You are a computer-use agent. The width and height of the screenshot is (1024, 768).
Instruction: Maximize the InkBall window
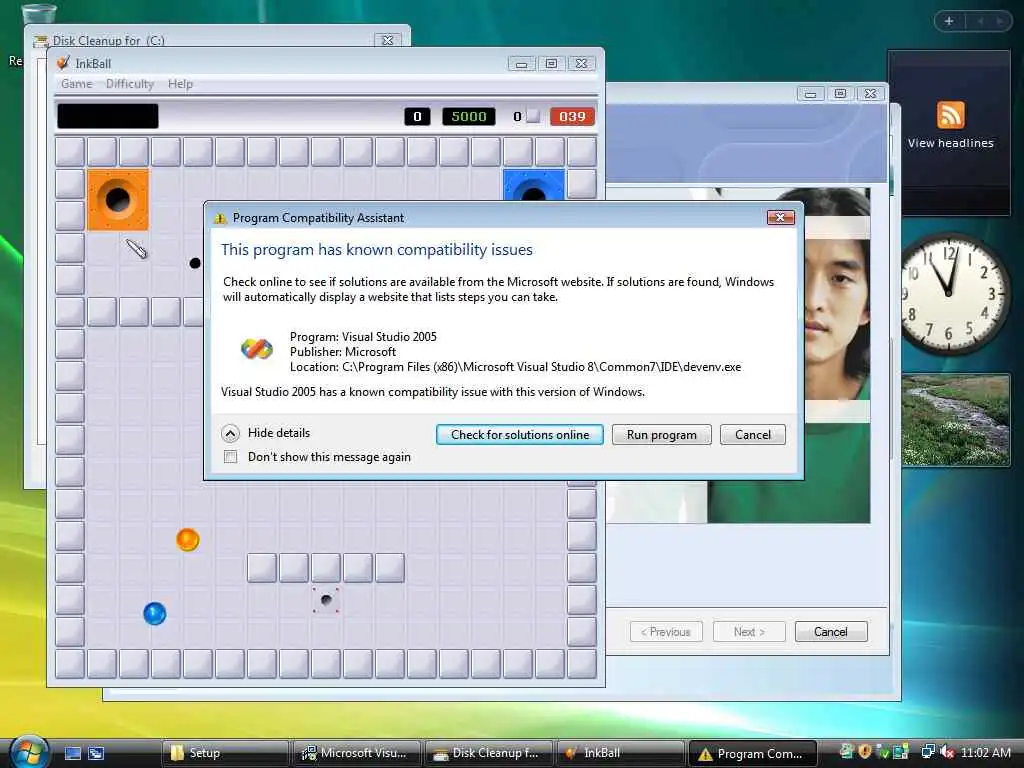551,63
